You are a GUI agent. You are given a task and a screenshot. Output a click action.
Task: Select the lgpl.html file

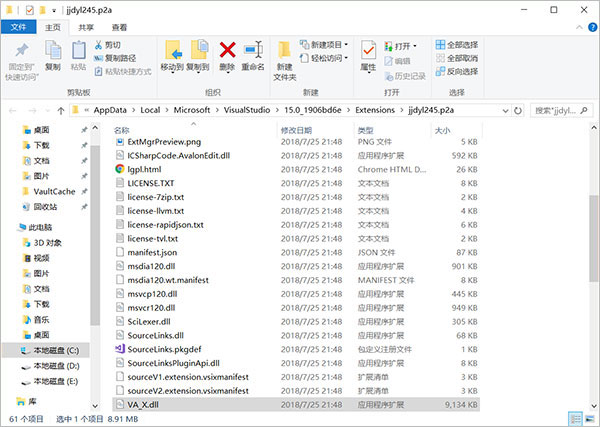pos(144,169)
